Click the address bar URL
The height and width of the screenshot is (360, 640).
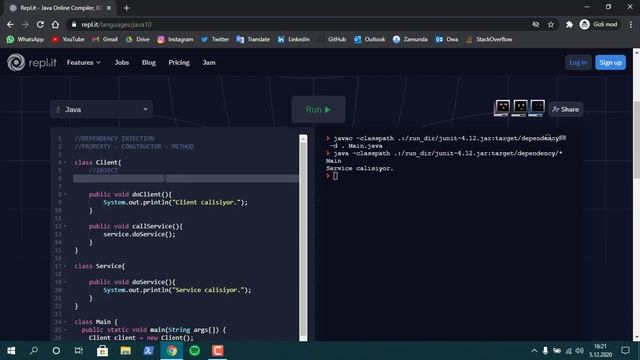pyautogui.click(x=116, y=24)
